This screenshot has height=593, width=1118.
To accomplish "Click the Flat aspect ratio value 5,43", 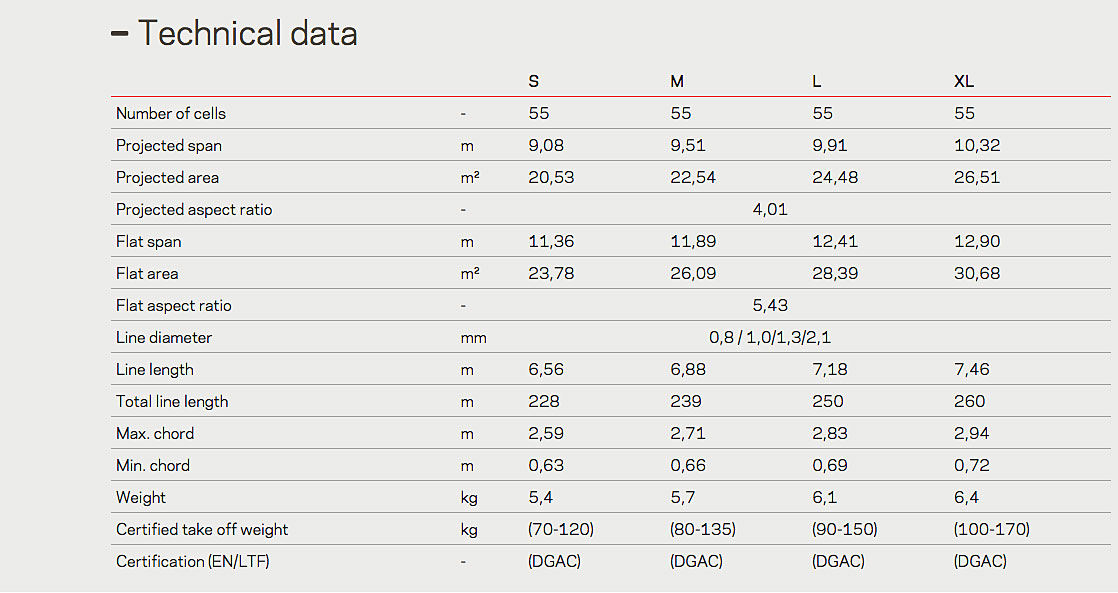I will pos(770,306).
